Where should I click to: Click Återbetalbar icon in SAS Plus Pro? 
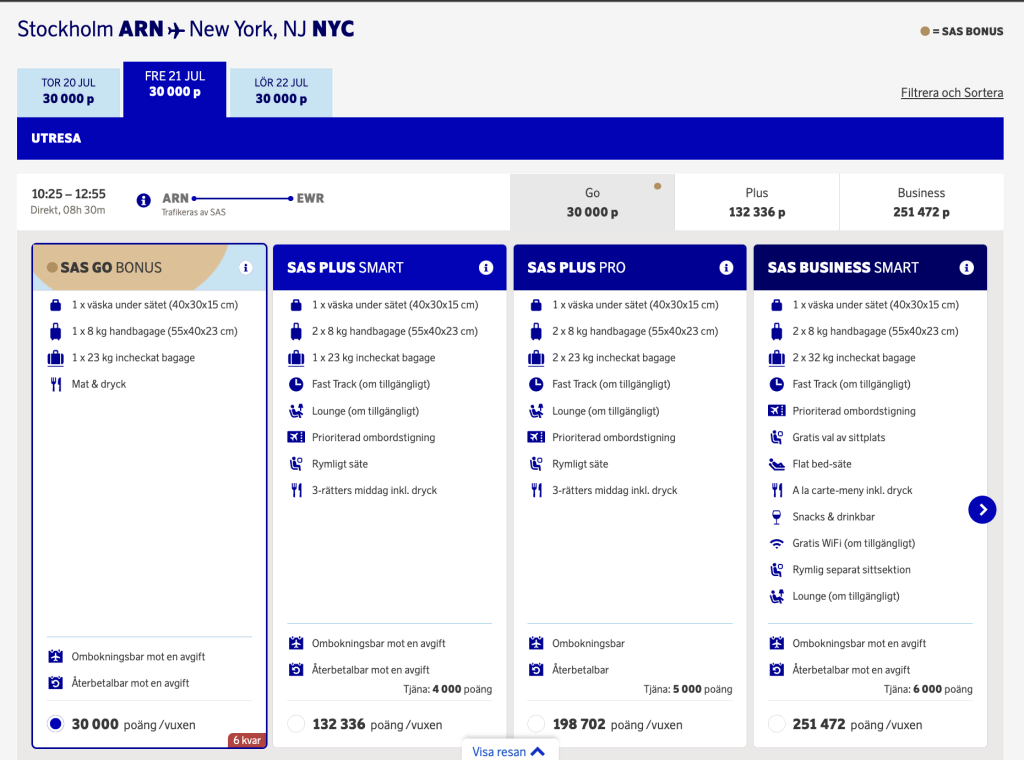[536, 669]
